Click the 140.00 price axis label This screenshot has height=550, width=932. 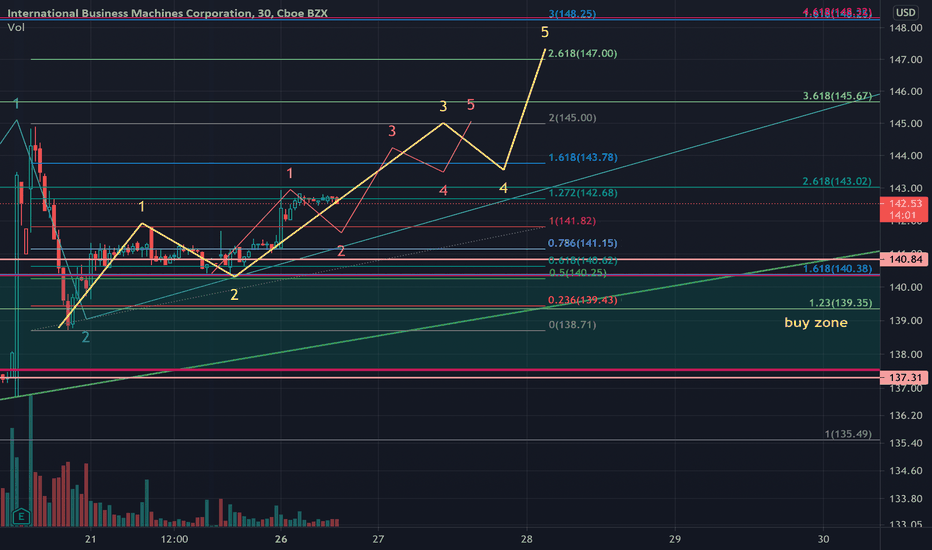tap(906, 287)
